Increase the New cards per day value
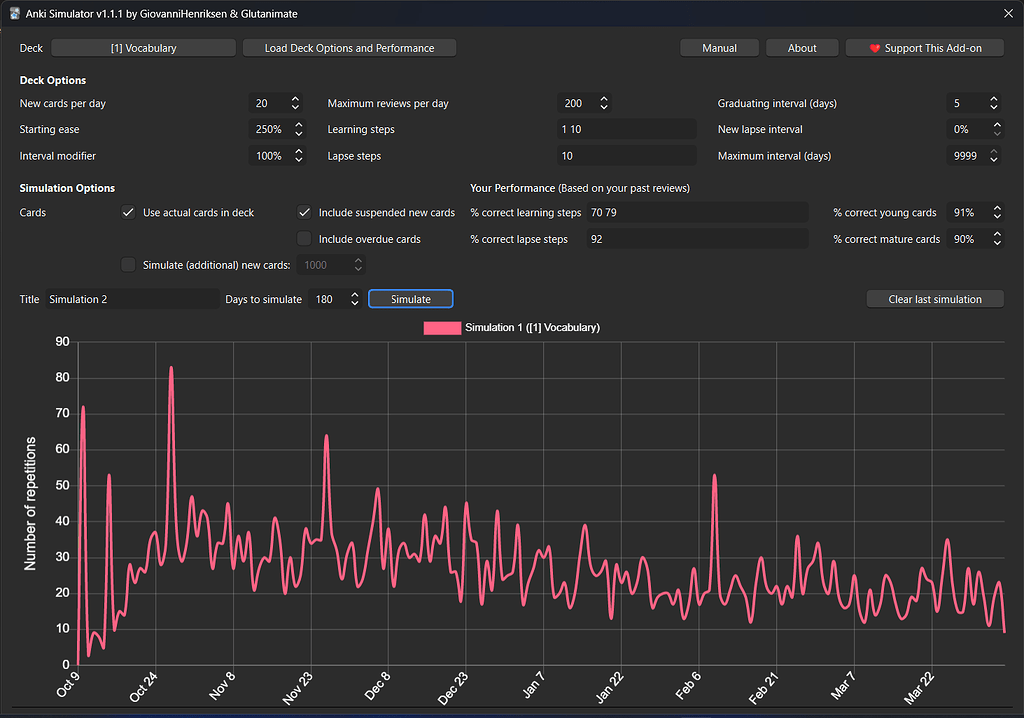Image resolution: width=1024 pixels, height=718 pixels. point(296,99)
